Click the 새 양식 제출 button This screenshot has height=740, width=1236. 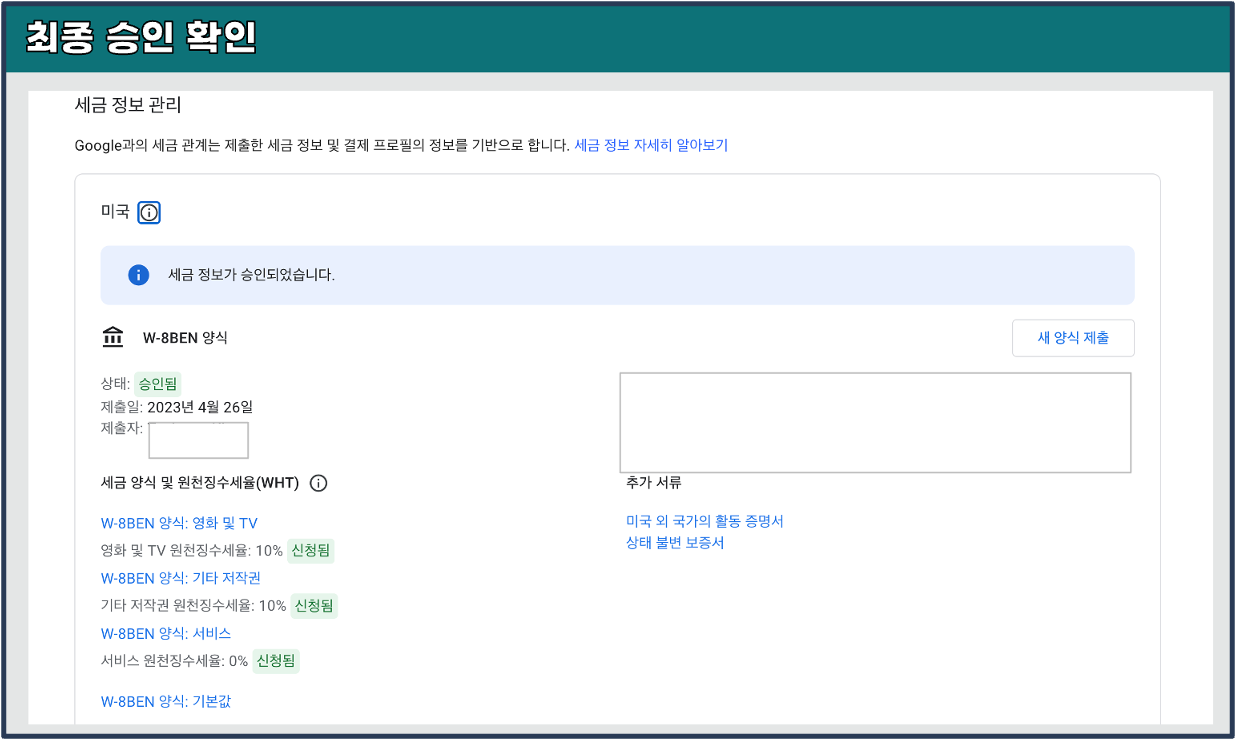pos(1073,337)
